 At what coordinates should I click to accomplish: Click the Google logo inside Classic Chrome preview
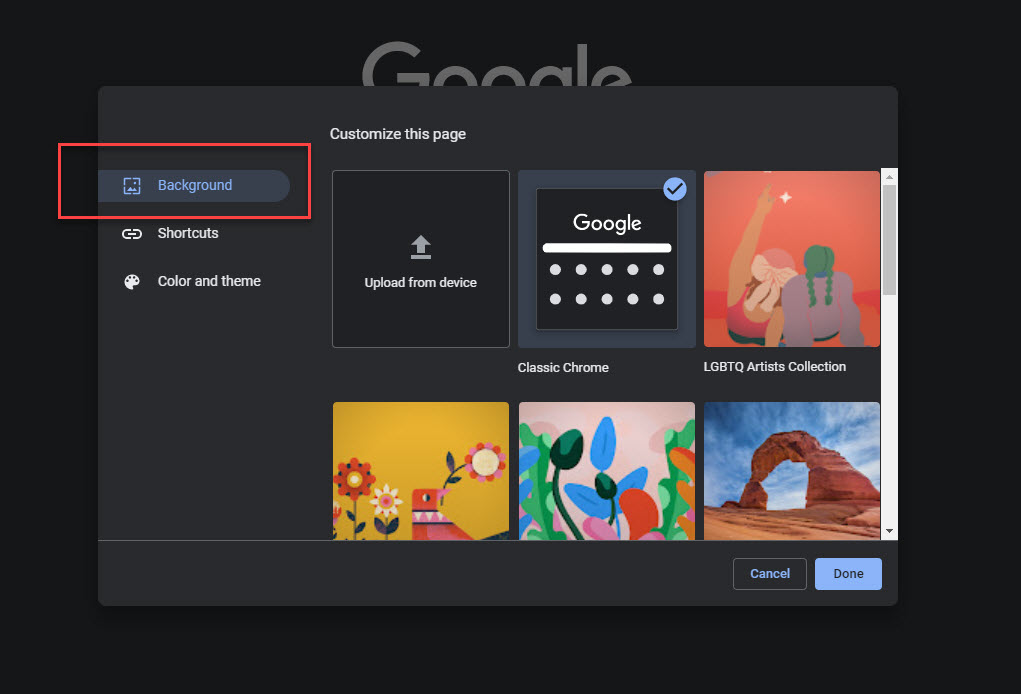point(606,223)
